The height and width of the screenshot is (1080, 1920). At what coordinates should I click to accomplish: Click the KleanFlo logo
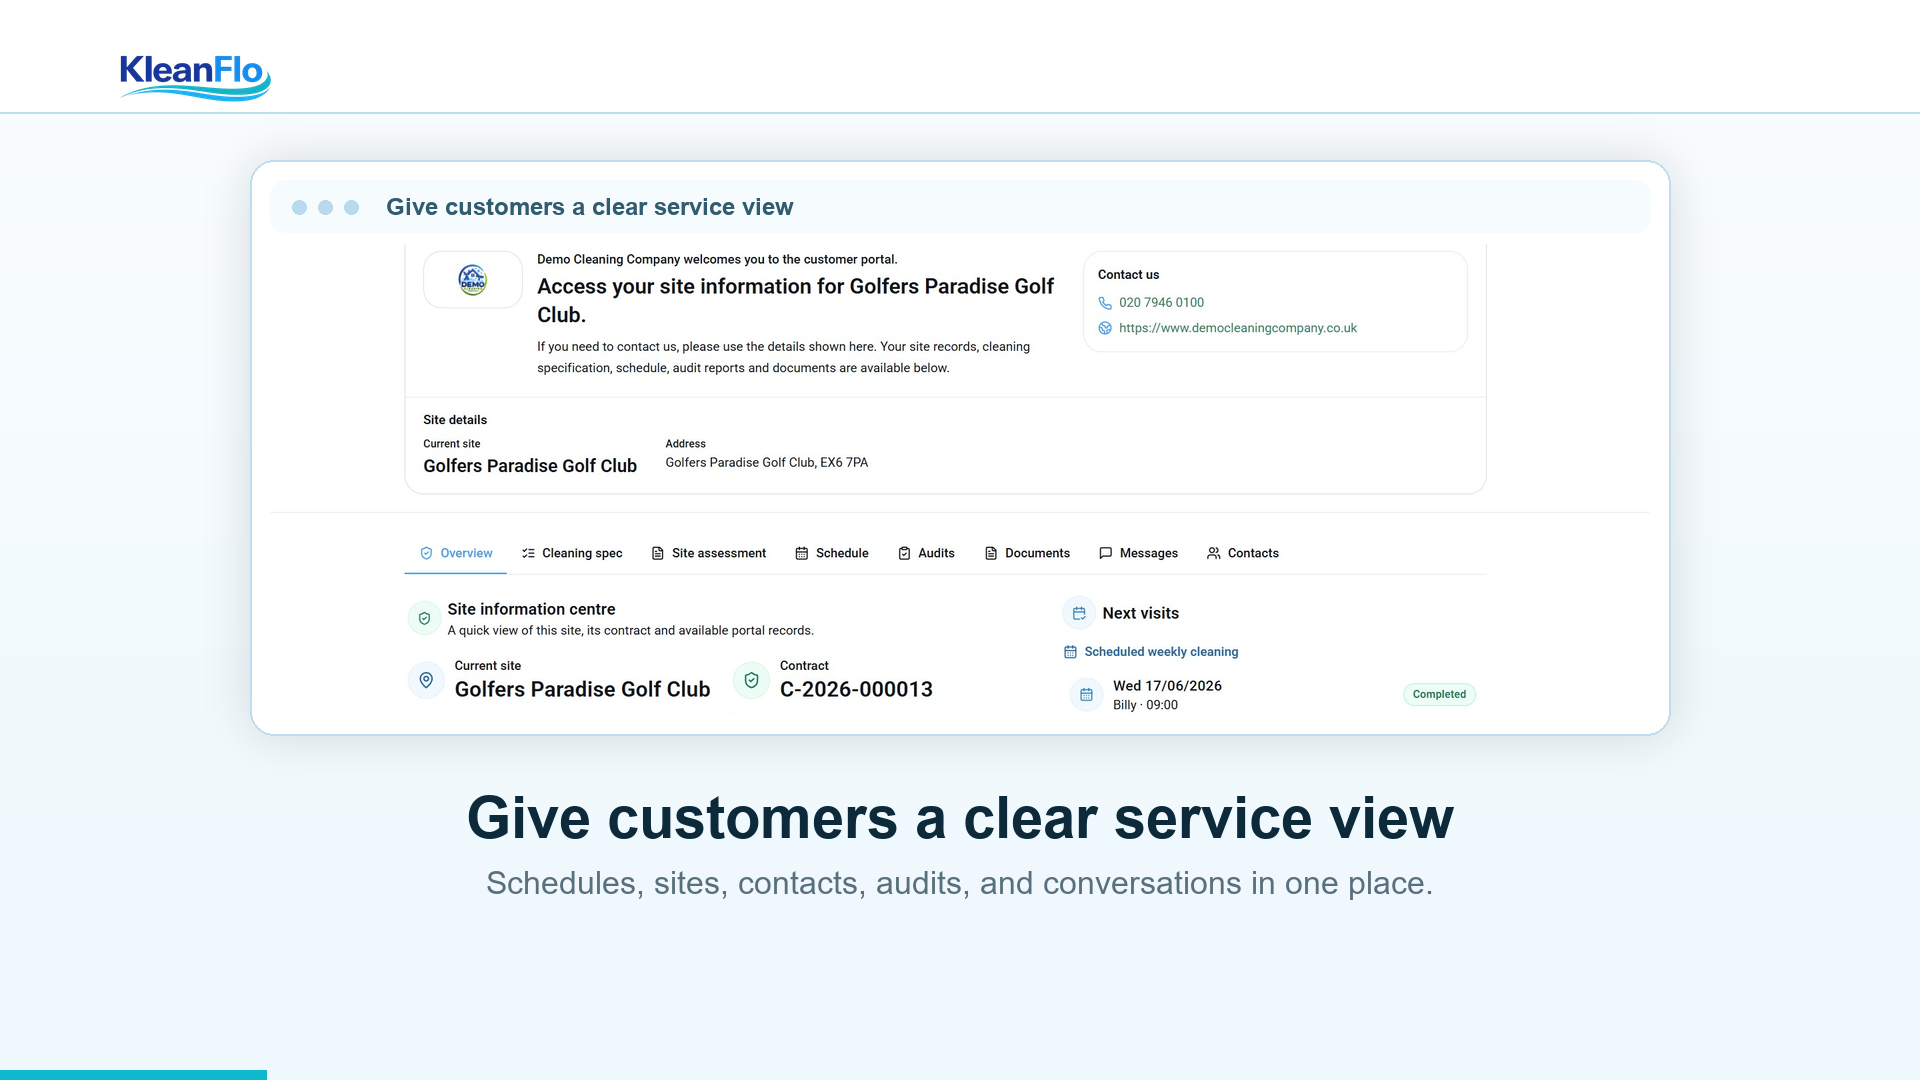[x=195, y=76]
